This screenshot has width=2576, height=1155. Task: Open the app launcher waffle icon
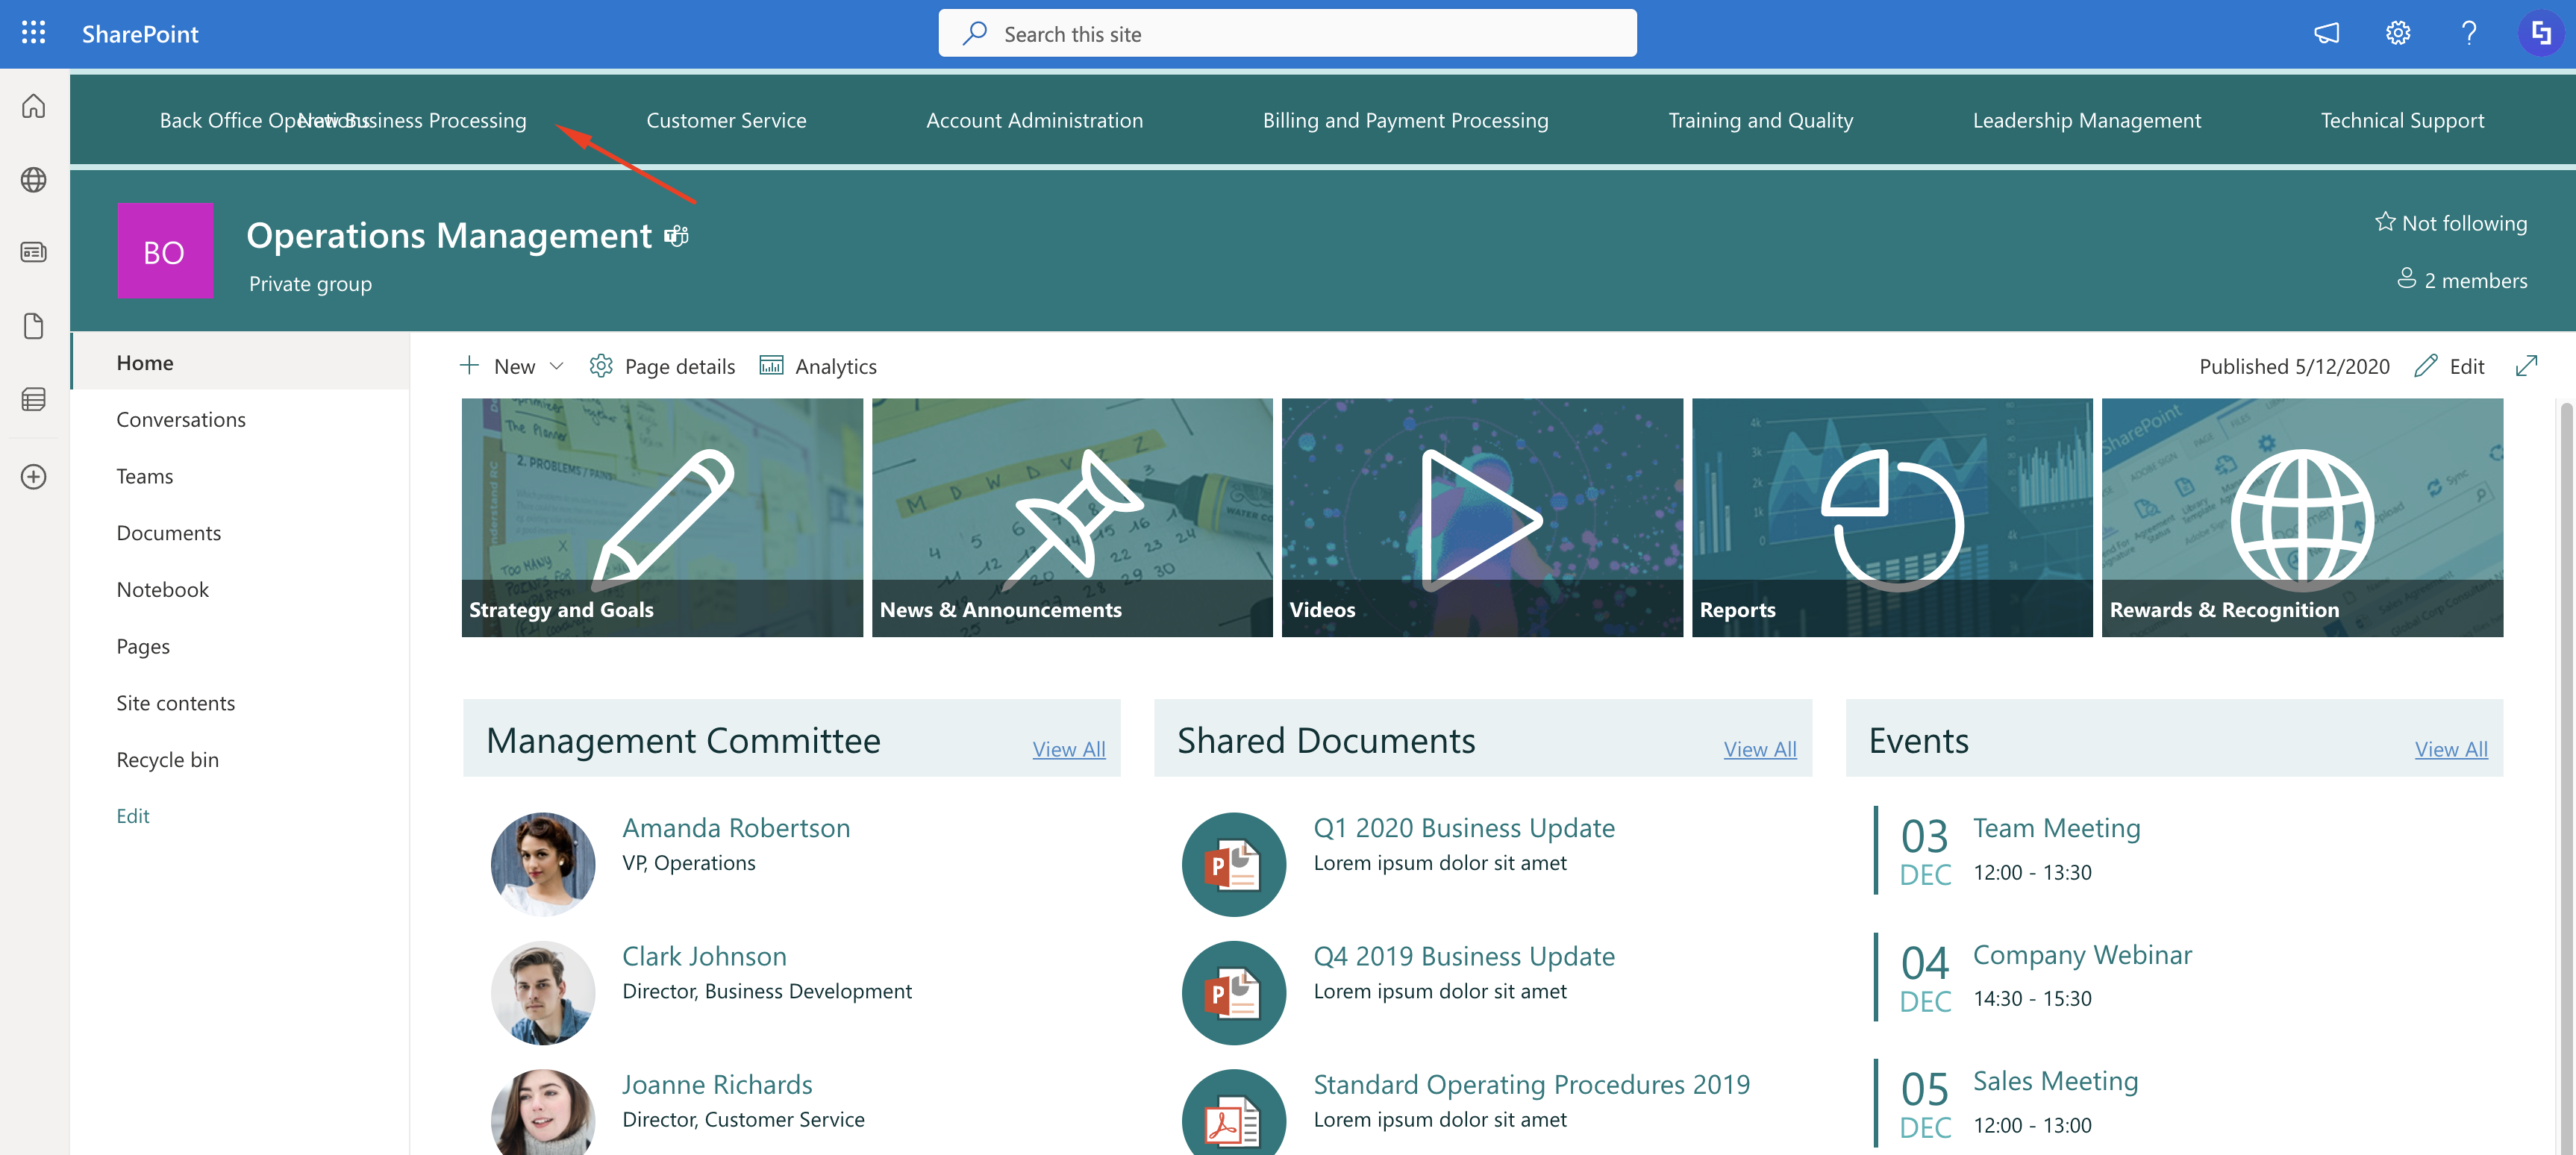pyautogui.click(x=33, y=33)
